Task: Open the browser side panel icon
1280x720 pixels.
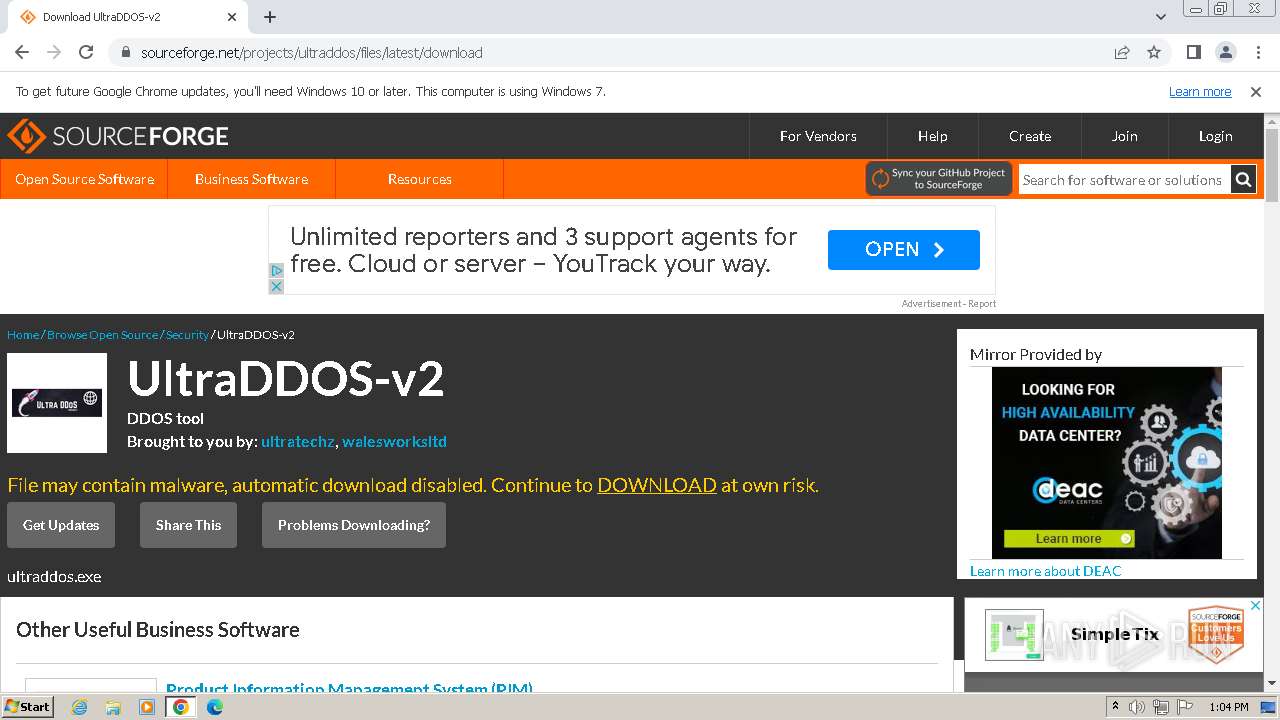Action: [x=1193, y=52]
